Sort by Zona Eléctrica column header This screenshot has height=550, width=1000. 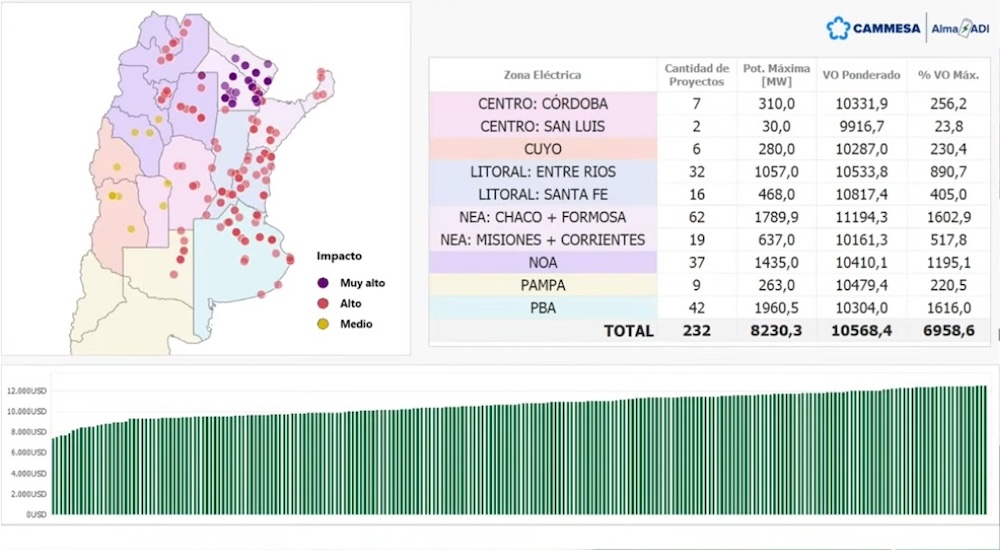click(543, 75)
